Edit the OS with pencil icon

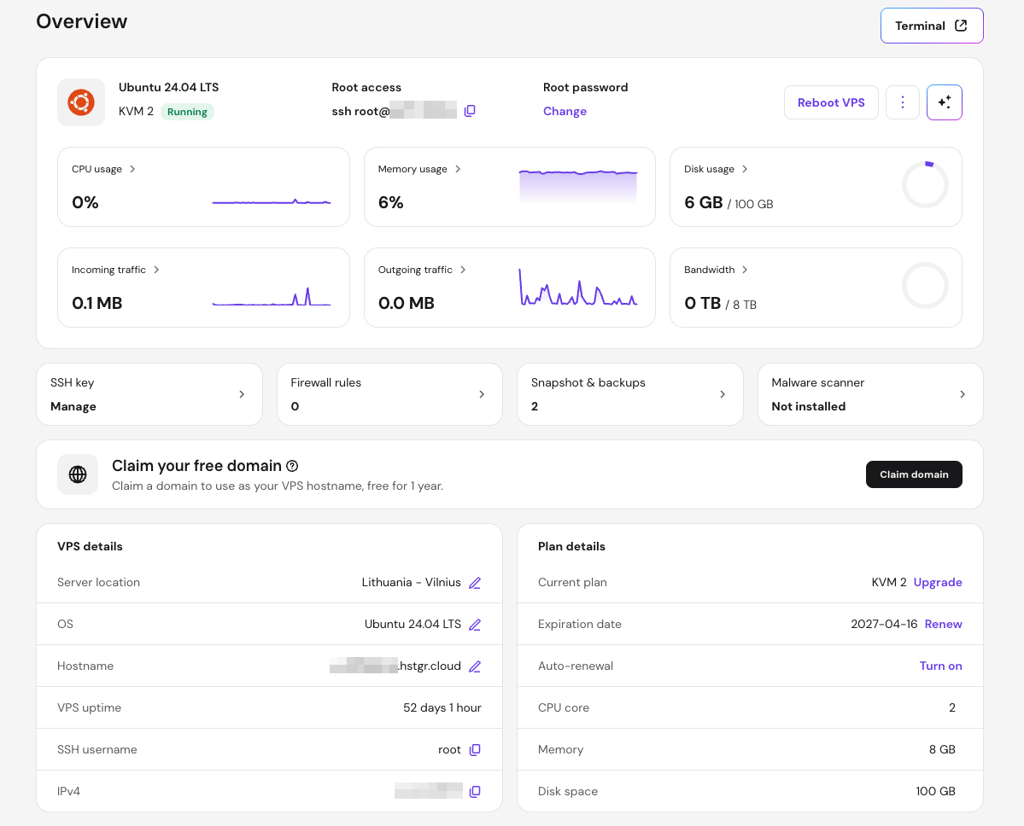(475, 625)
